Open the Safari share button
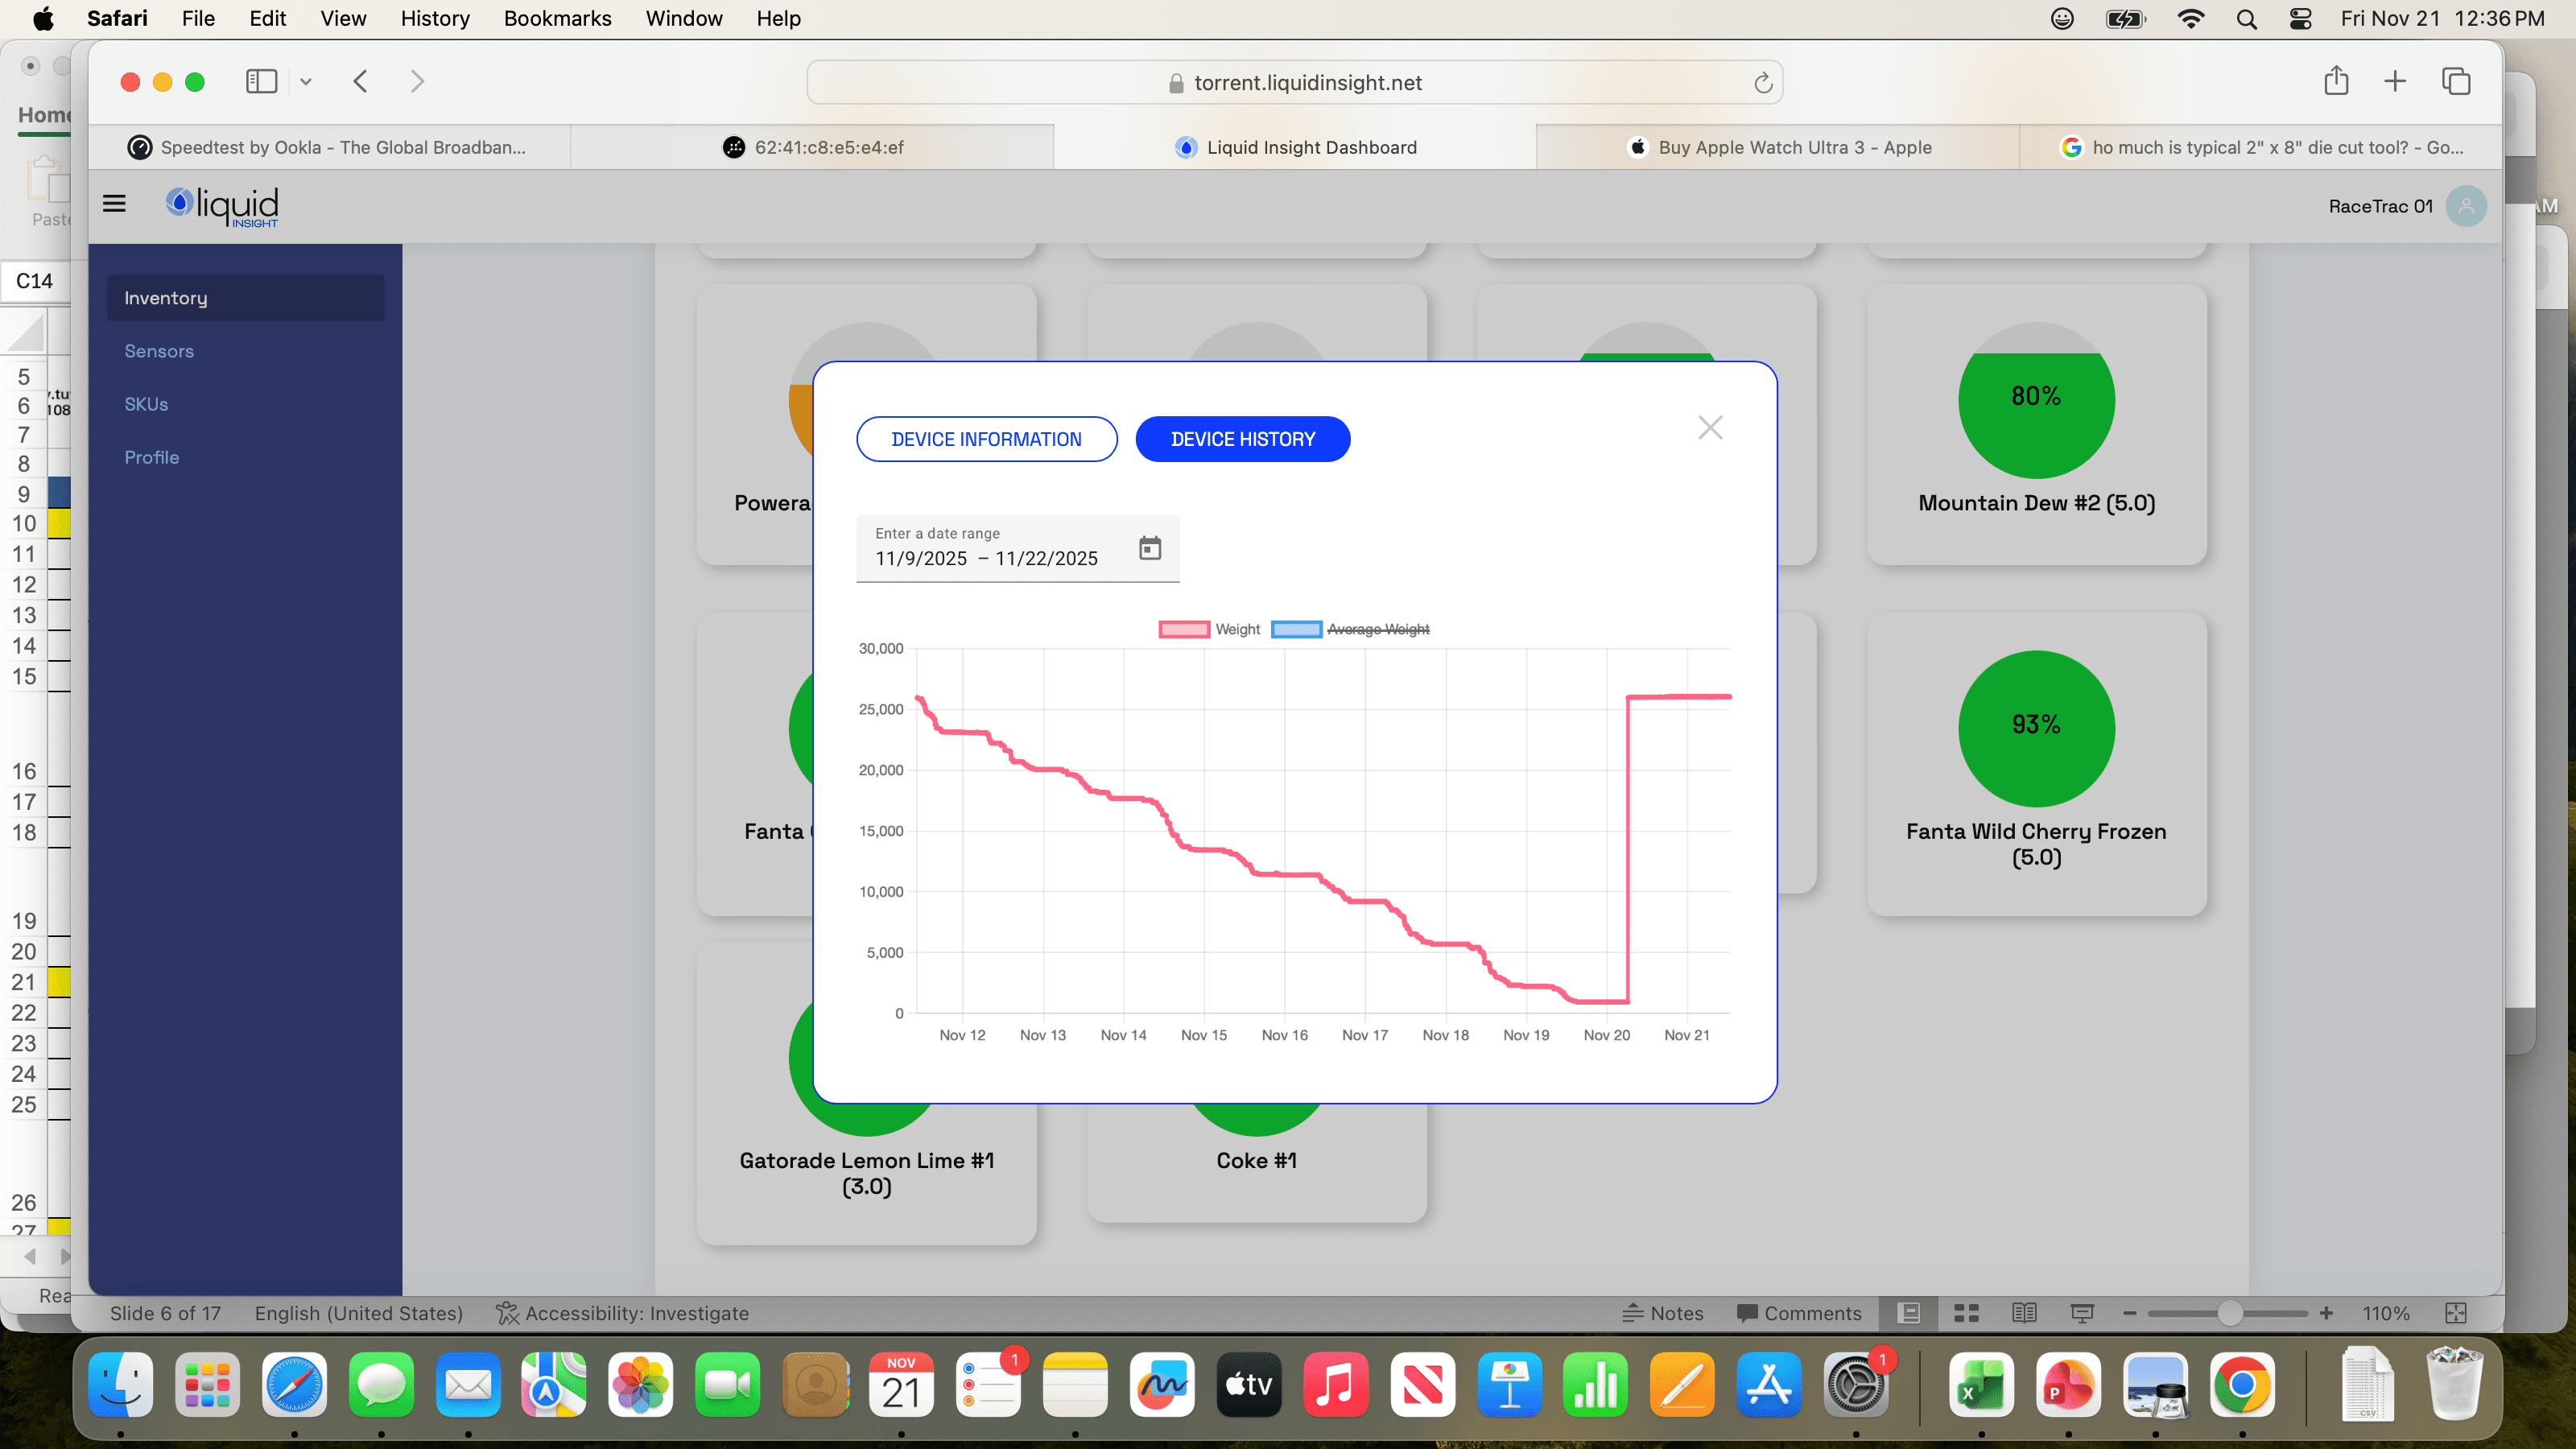The width and height of the screenshot is (2576, 1449). pyautogui.click(x=2336, y=81)
